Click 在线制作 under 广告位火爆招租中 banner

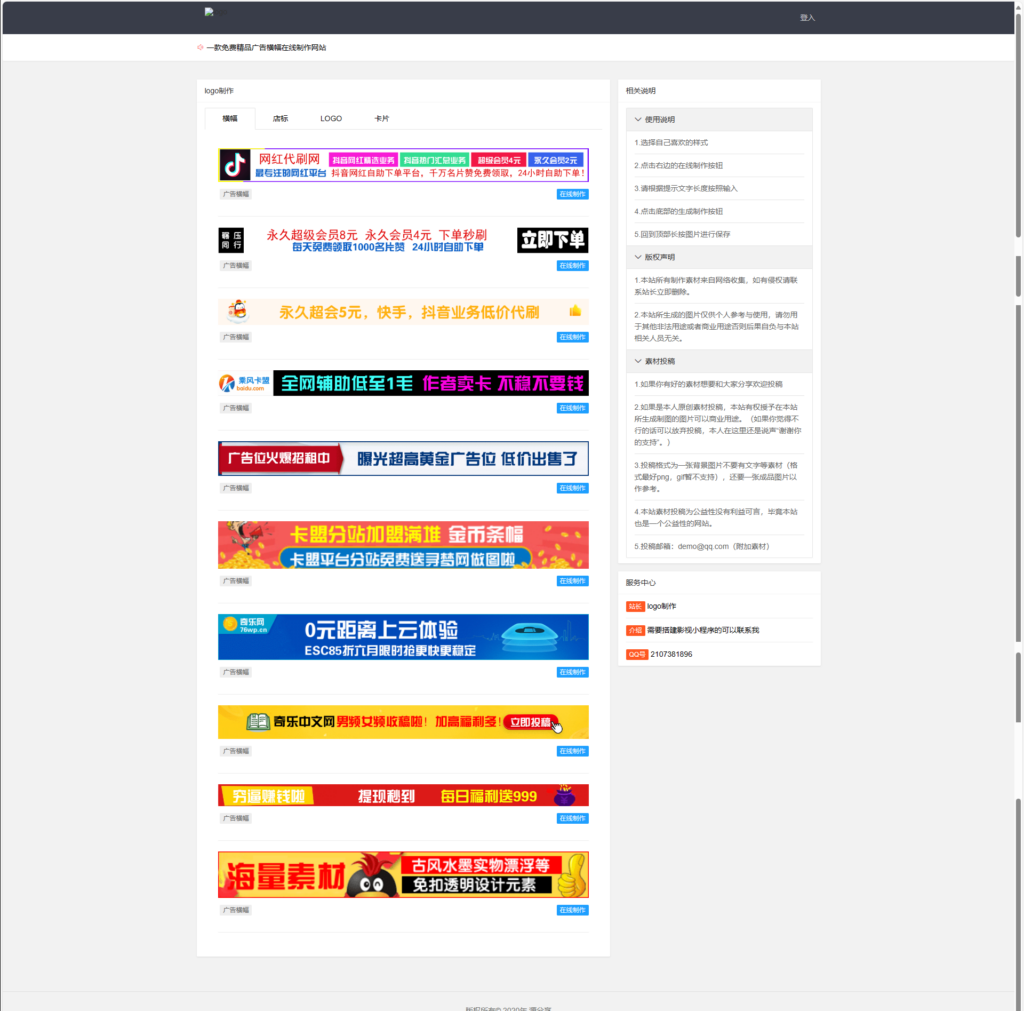(573, 488)
